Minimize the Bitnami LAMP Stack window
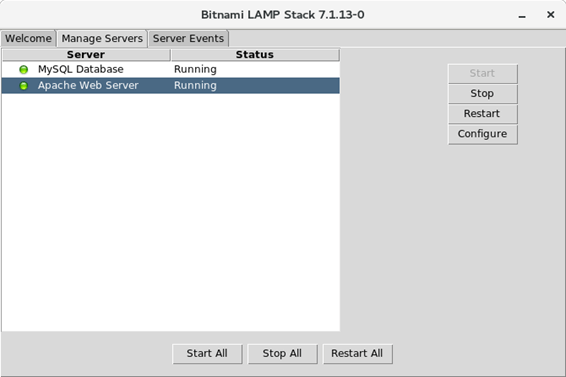 point(522,15)
